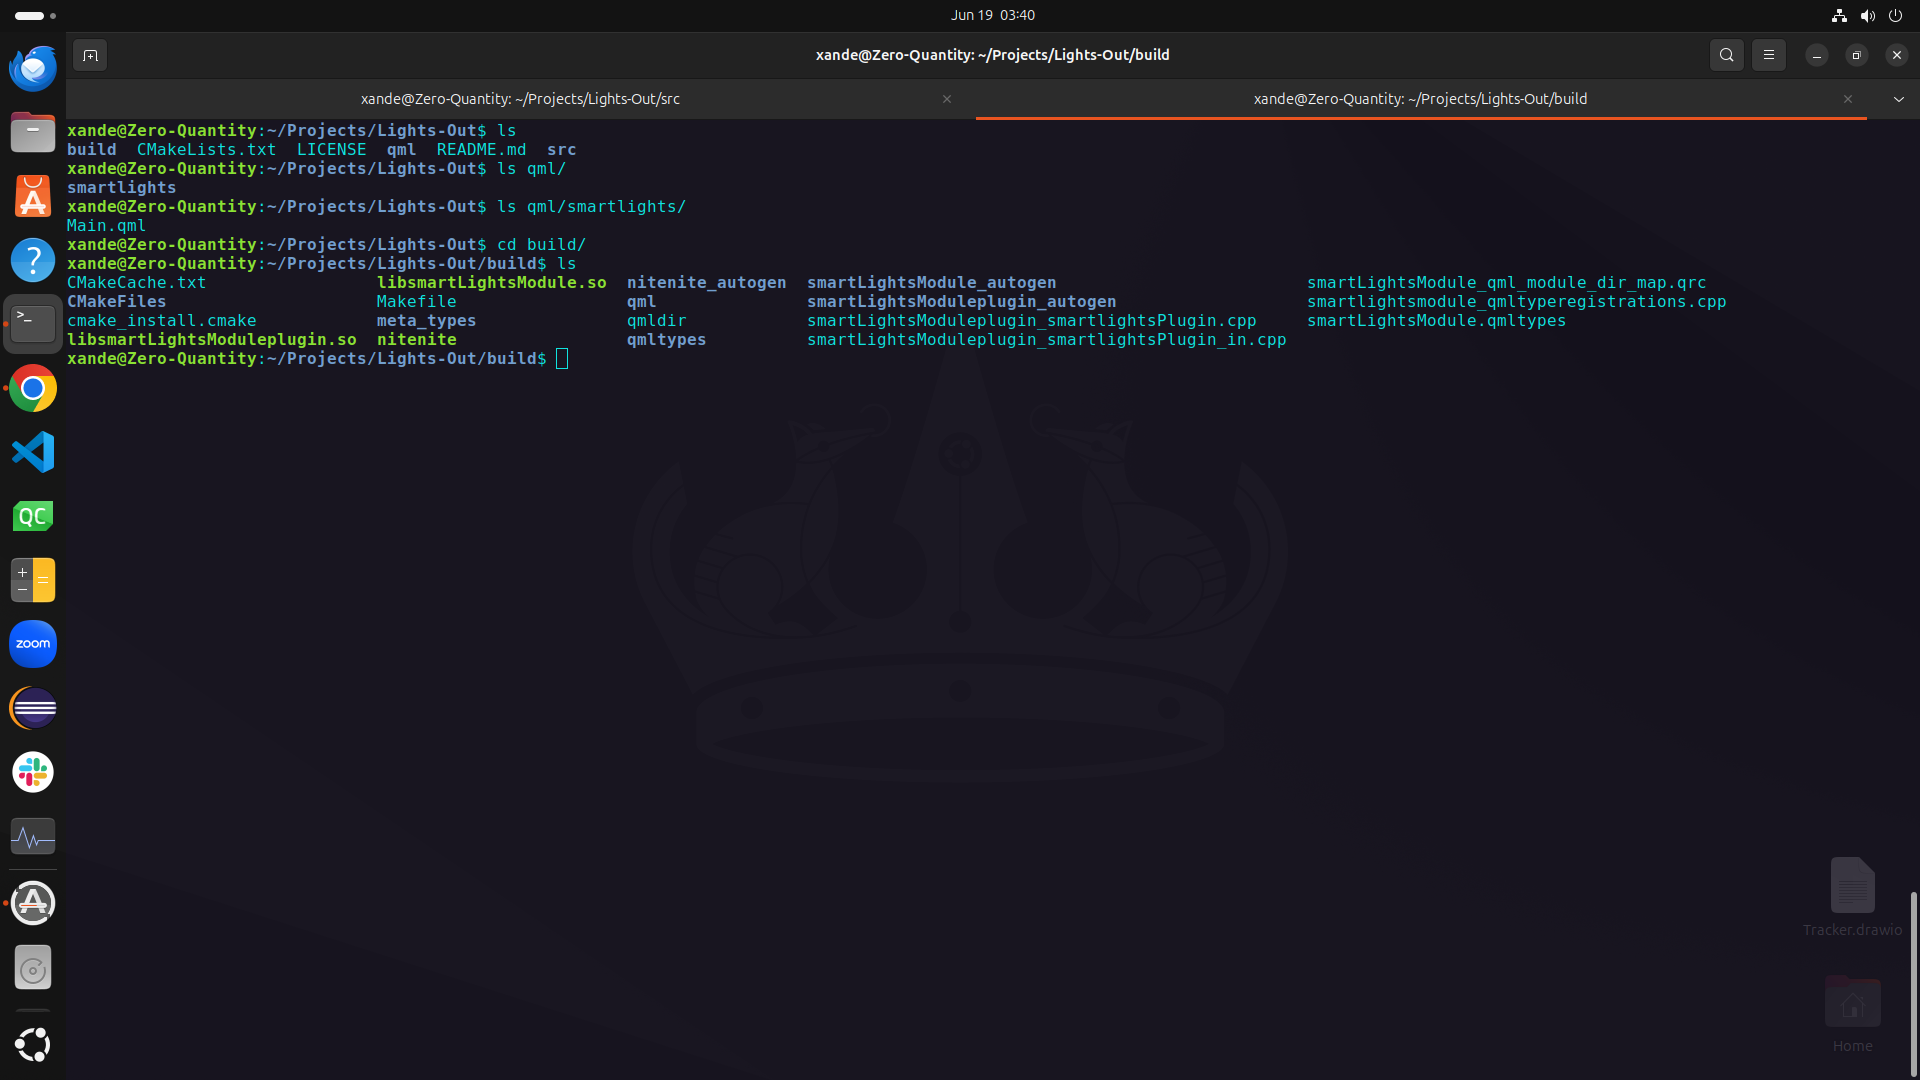The width and height of the screenshot is (1920, 1080).
Task: Click the smartLightsModuleplugin_smartlightsPlugin_in.cpp filename
Action: tap(1047, 340)
